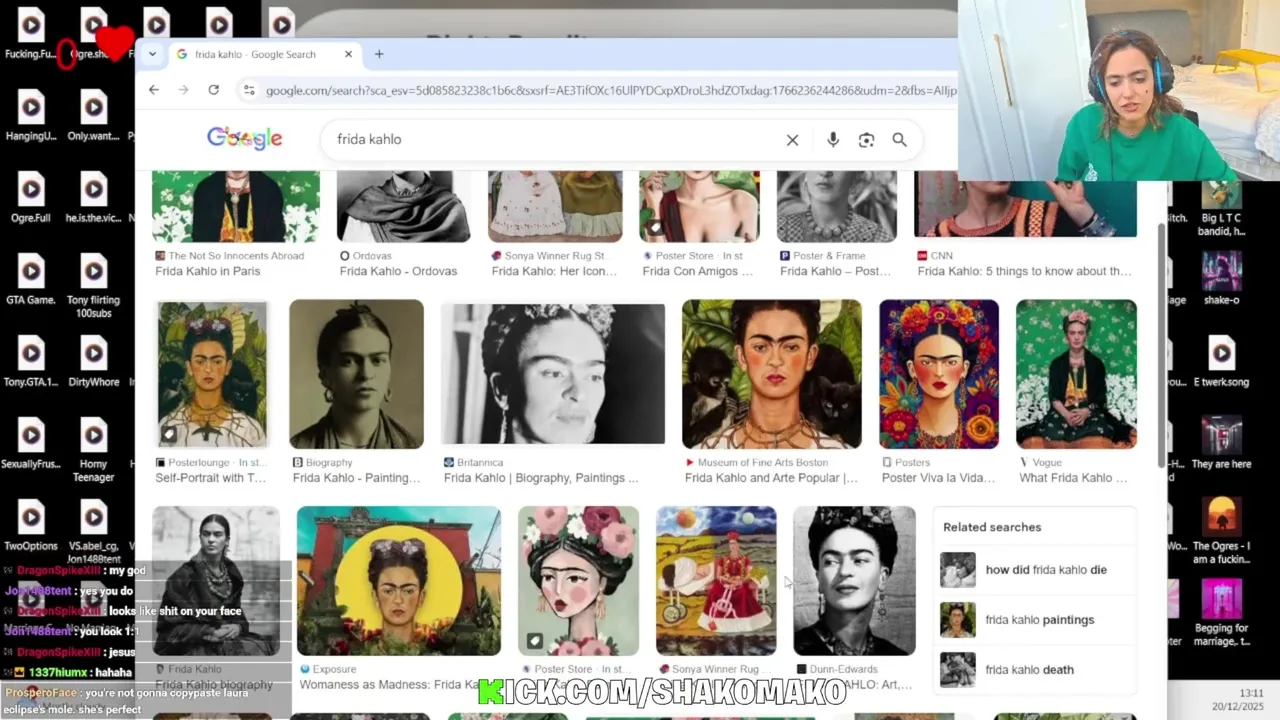Open a new Chrome tab
Image resolution: width=1280 pixels, height=720 pixels.
[x=379, y=54]
